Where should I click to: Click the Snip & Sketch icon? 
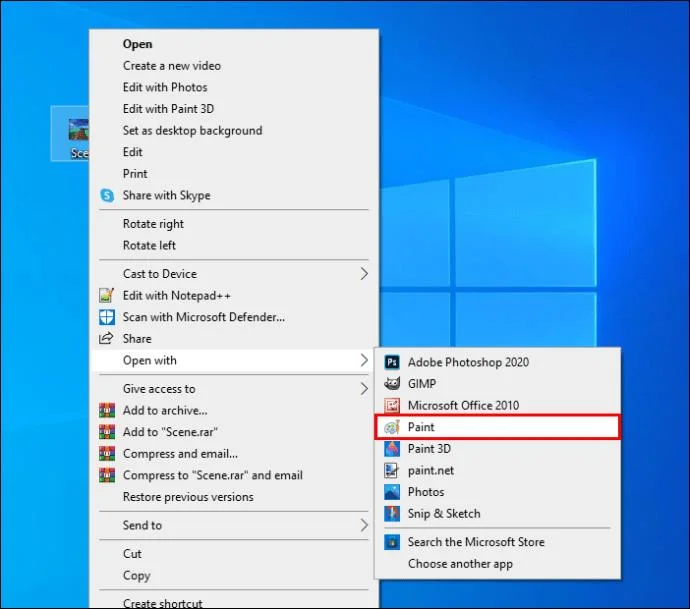click(391, 514)
